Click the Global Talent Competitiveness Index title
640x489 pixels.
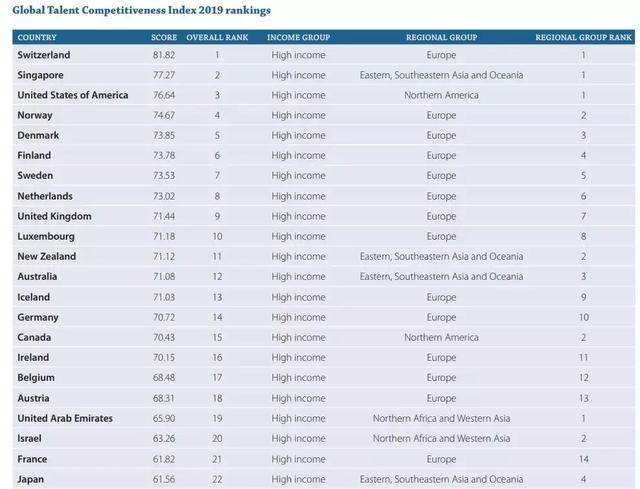[142, 10]
